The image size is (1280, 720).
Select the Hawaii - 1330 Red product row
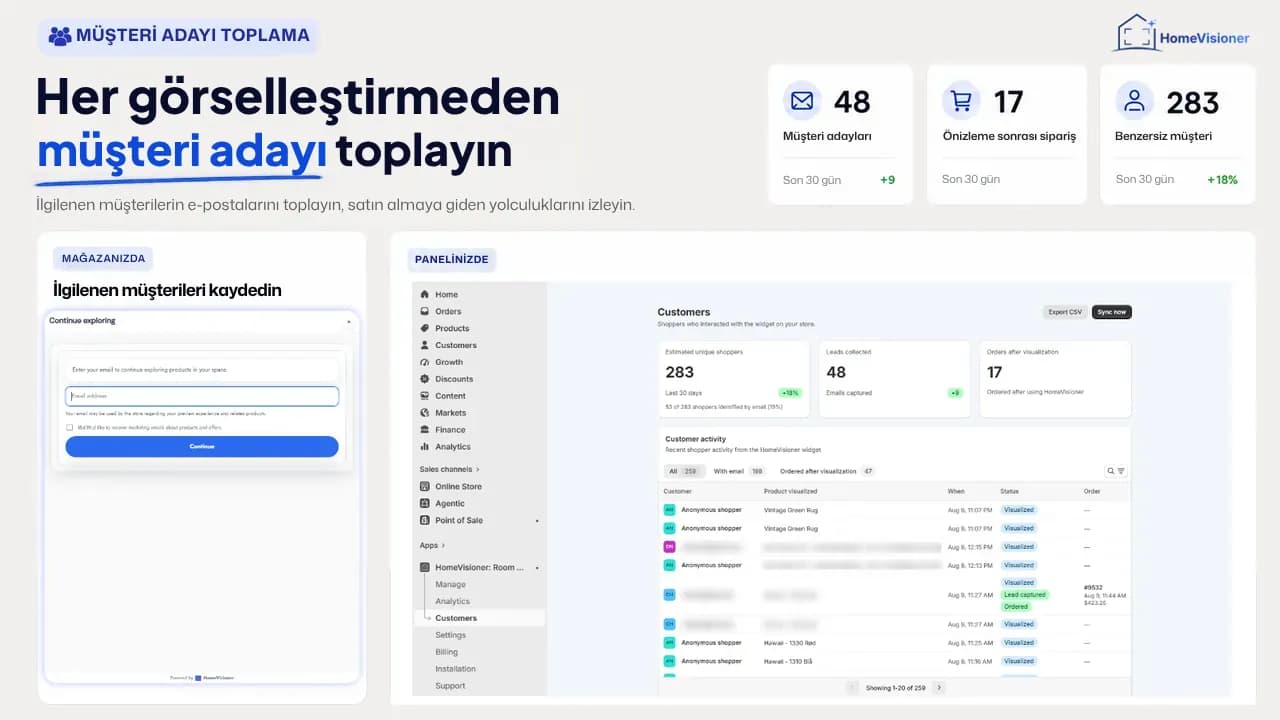click(x=895, y=643)
